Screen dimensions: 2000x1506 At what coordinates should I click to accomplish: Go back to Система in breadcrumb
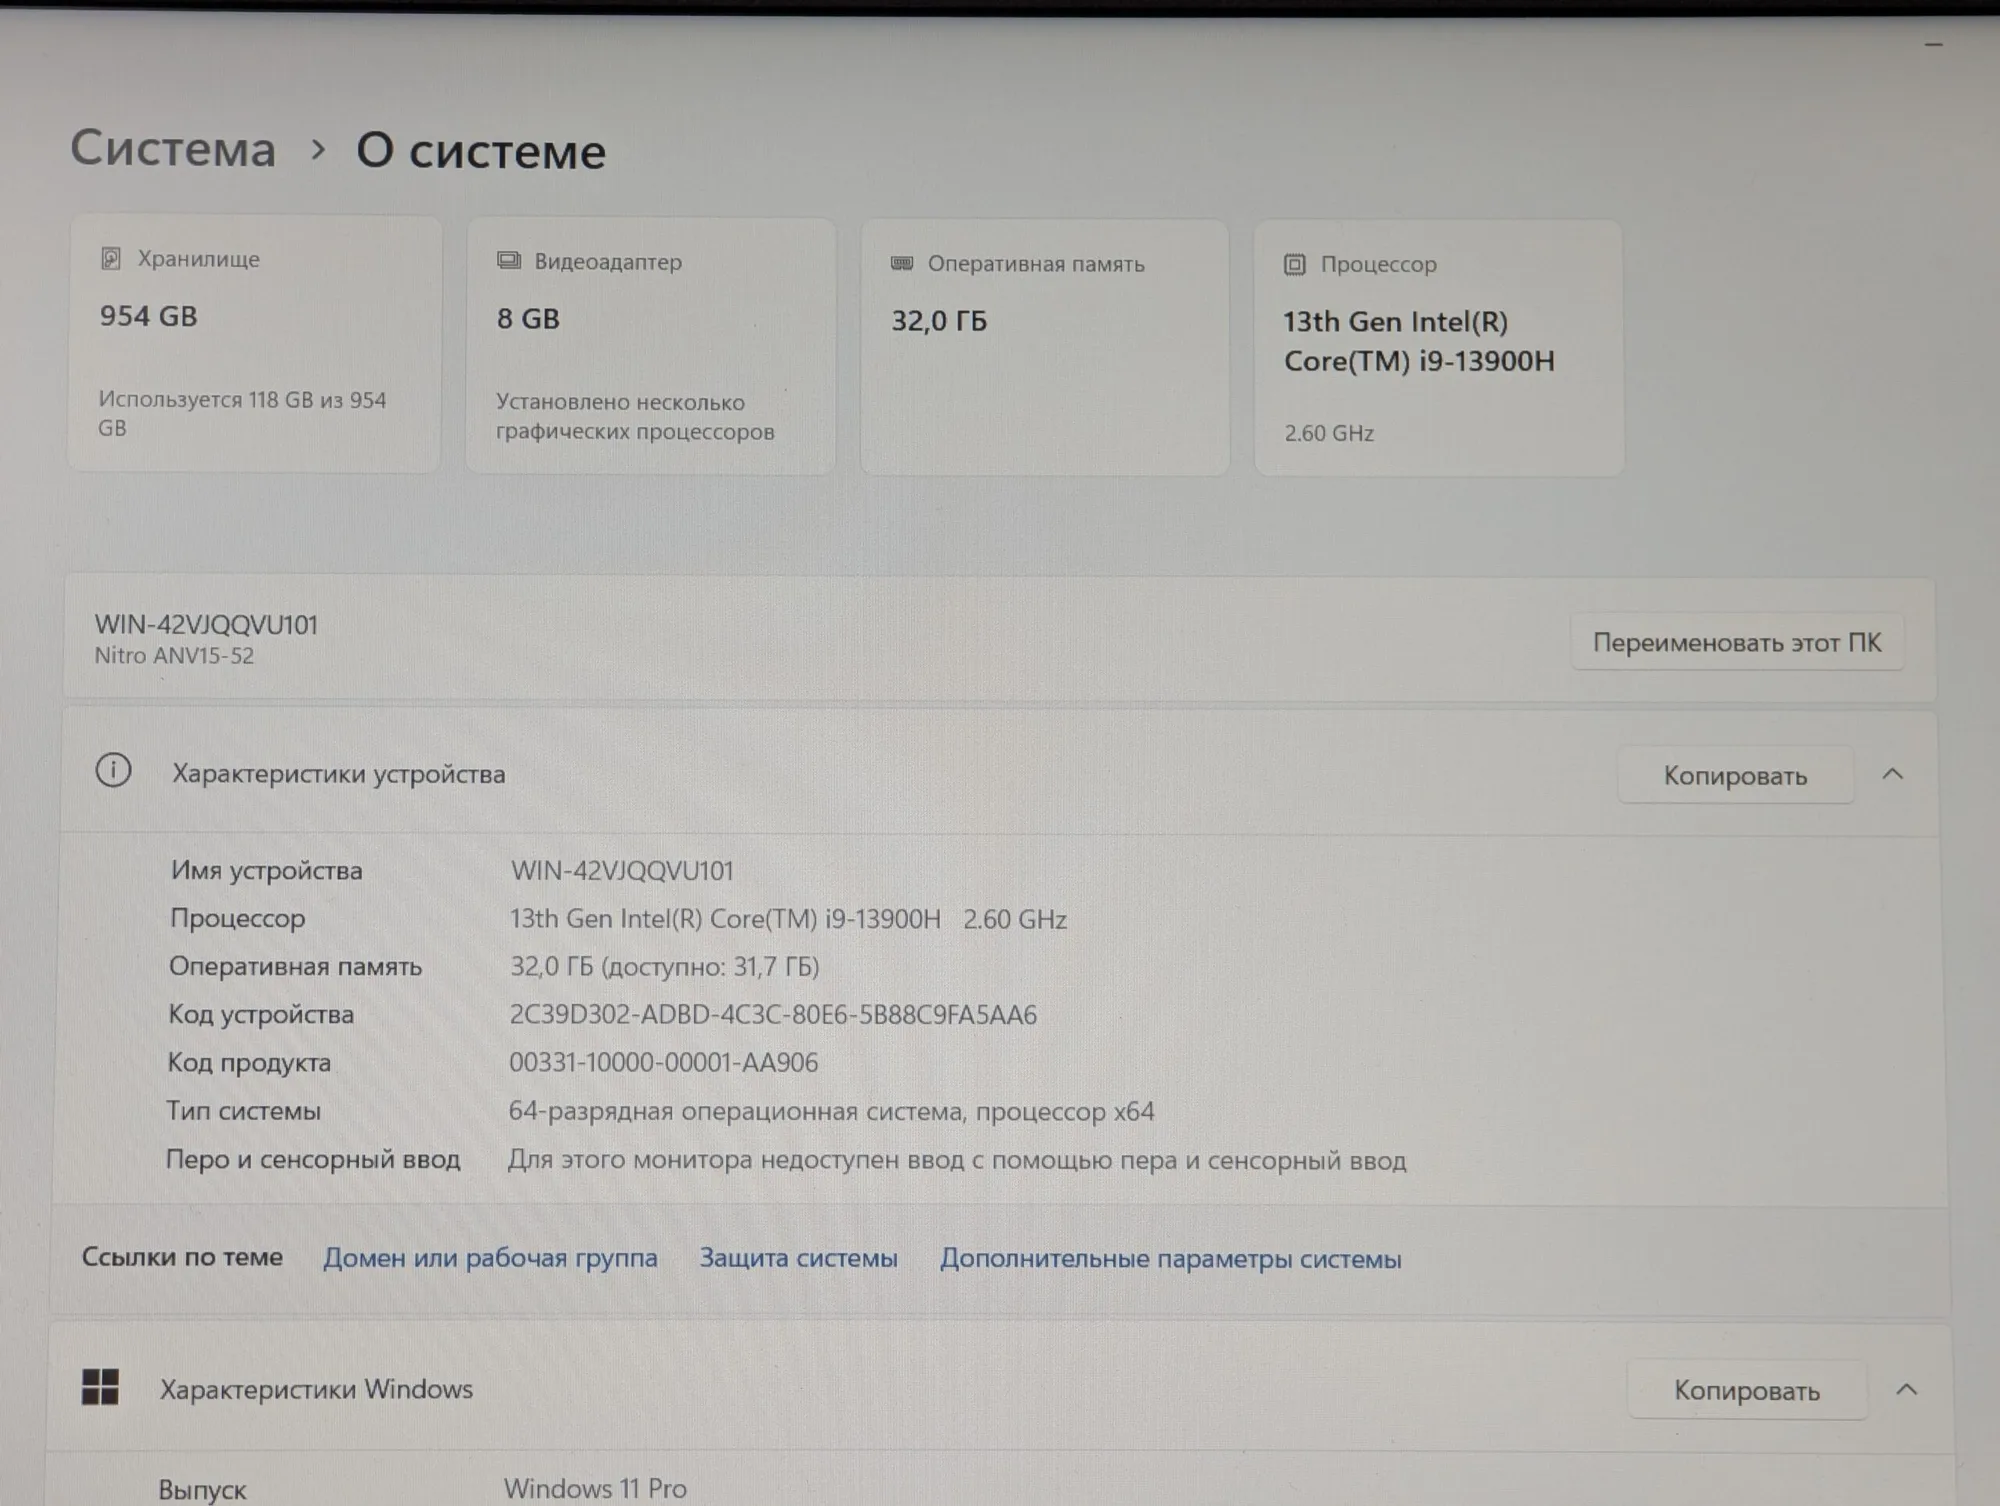[173, 149]
